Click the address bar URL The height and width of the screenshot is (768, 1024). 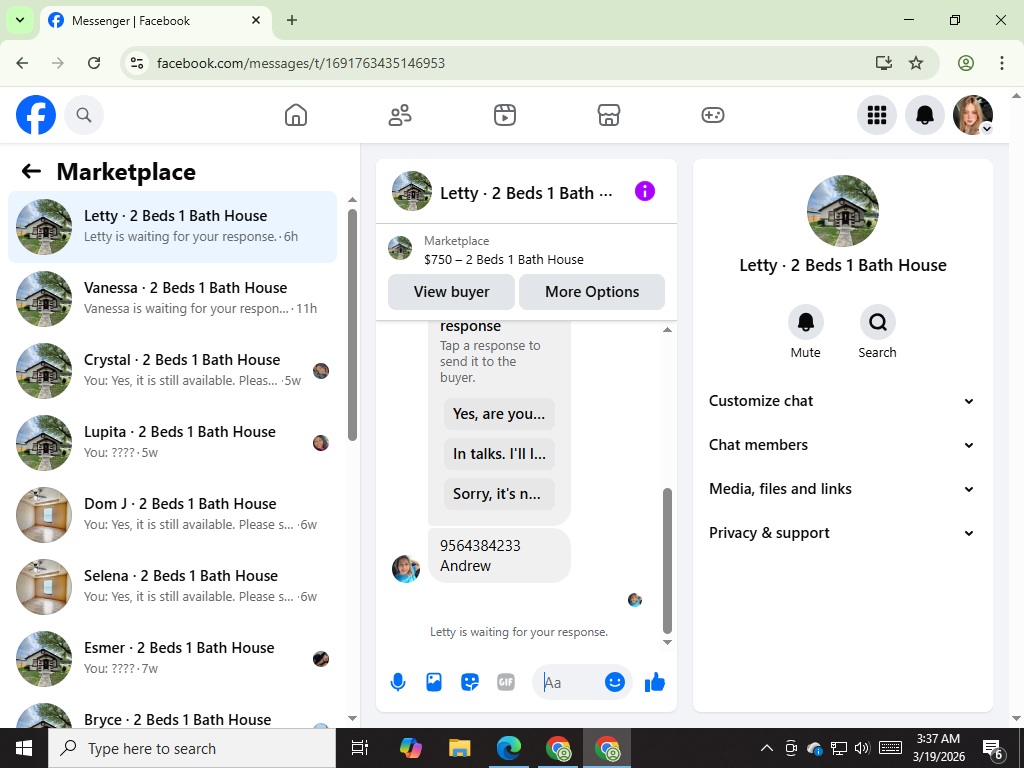coord(301,63)
